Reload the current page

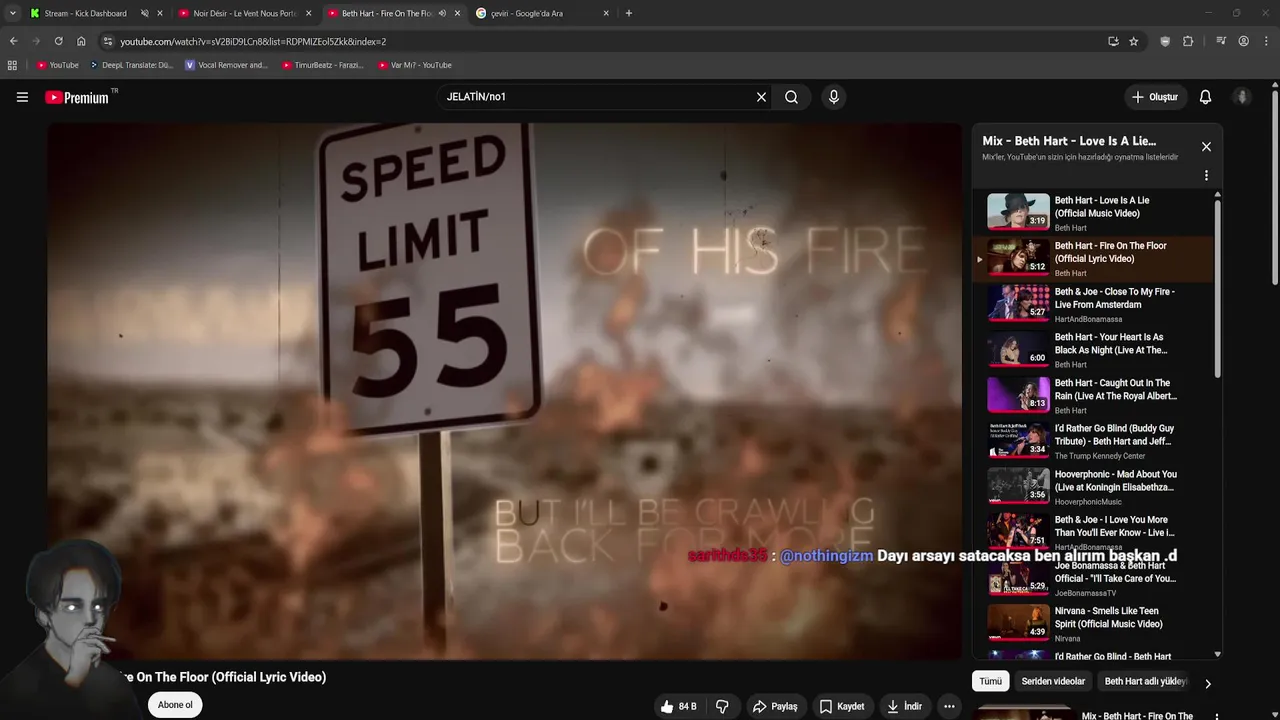[58, 41]
